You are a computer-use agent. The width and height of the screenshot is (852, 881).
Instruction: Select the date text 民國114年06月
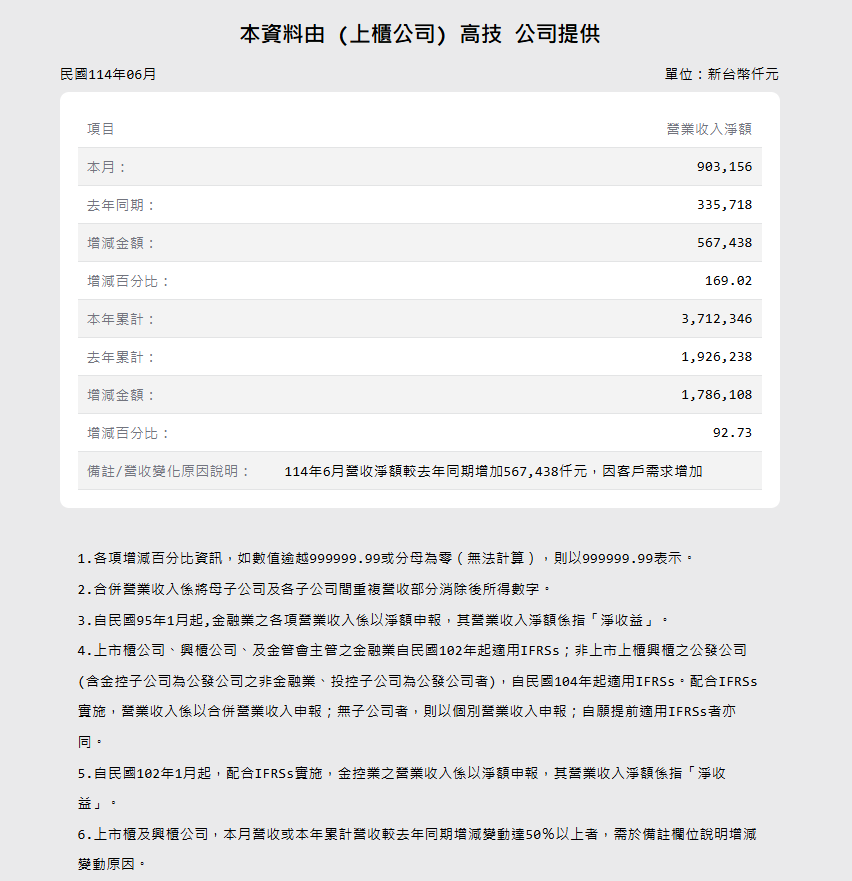[x=108, y=74]
